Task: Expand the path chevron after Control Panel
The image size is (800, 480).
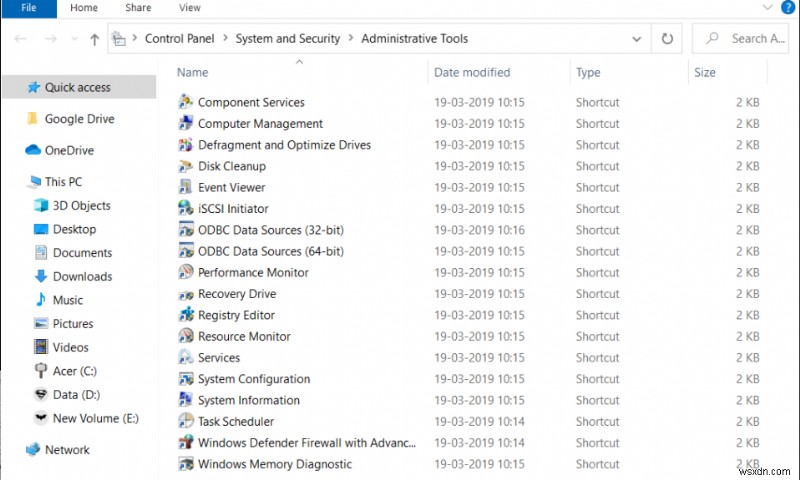Action: coord(225,39)
